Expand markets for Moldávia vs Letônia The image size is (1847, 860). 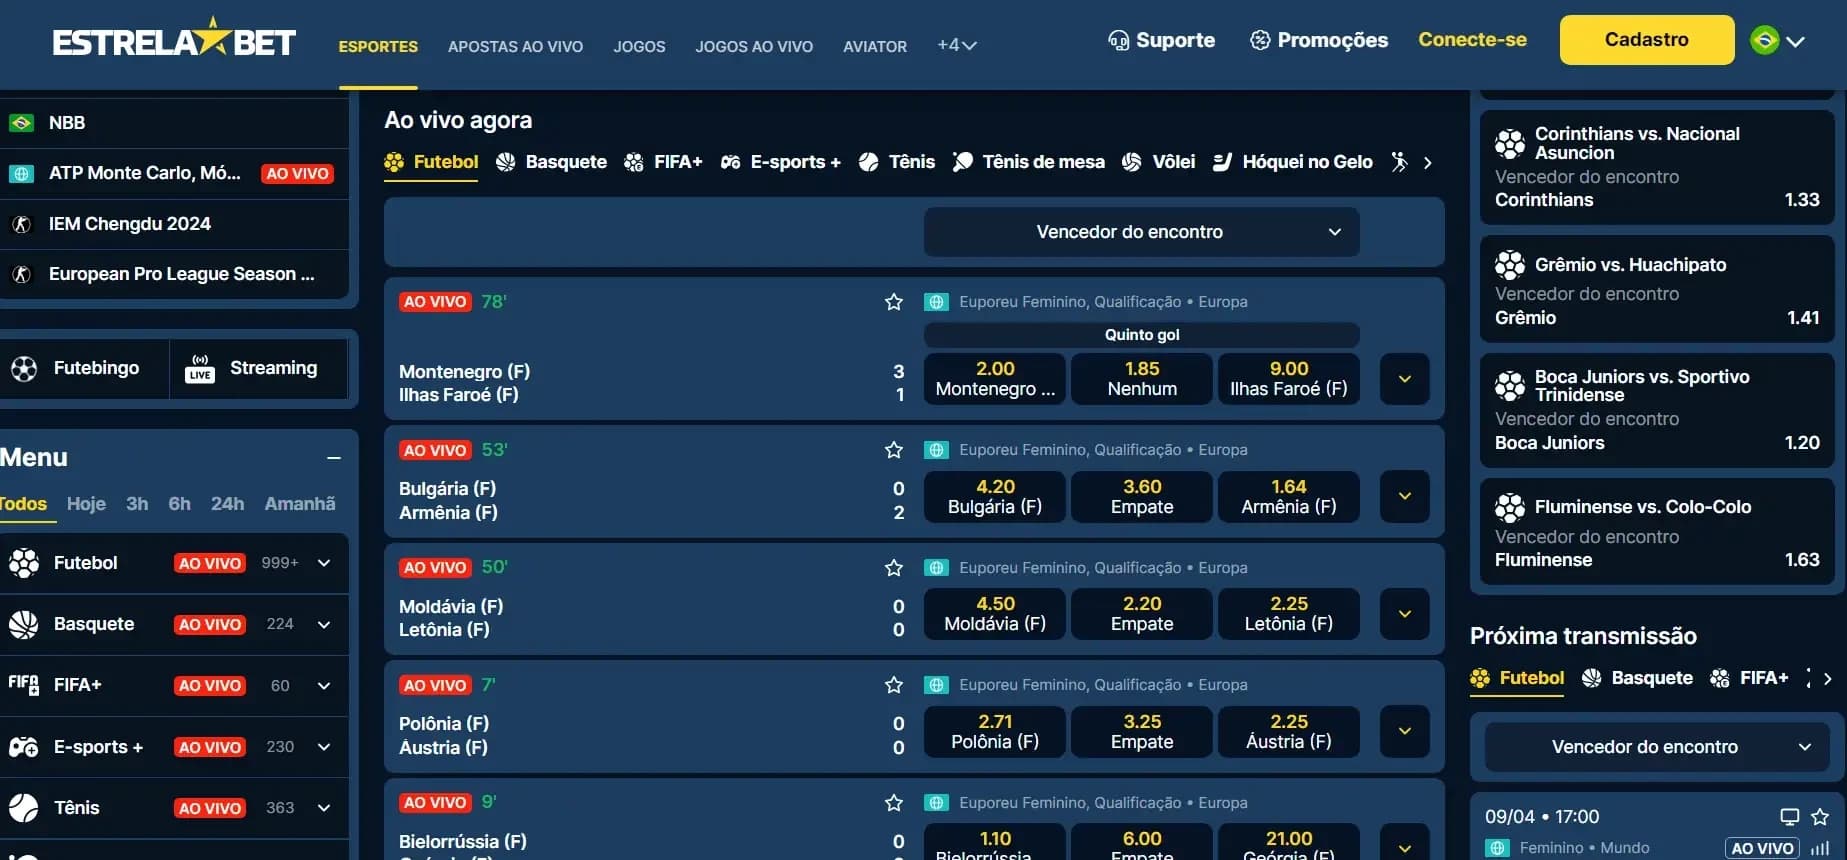pyautogui.click(x=1405, y=614)
